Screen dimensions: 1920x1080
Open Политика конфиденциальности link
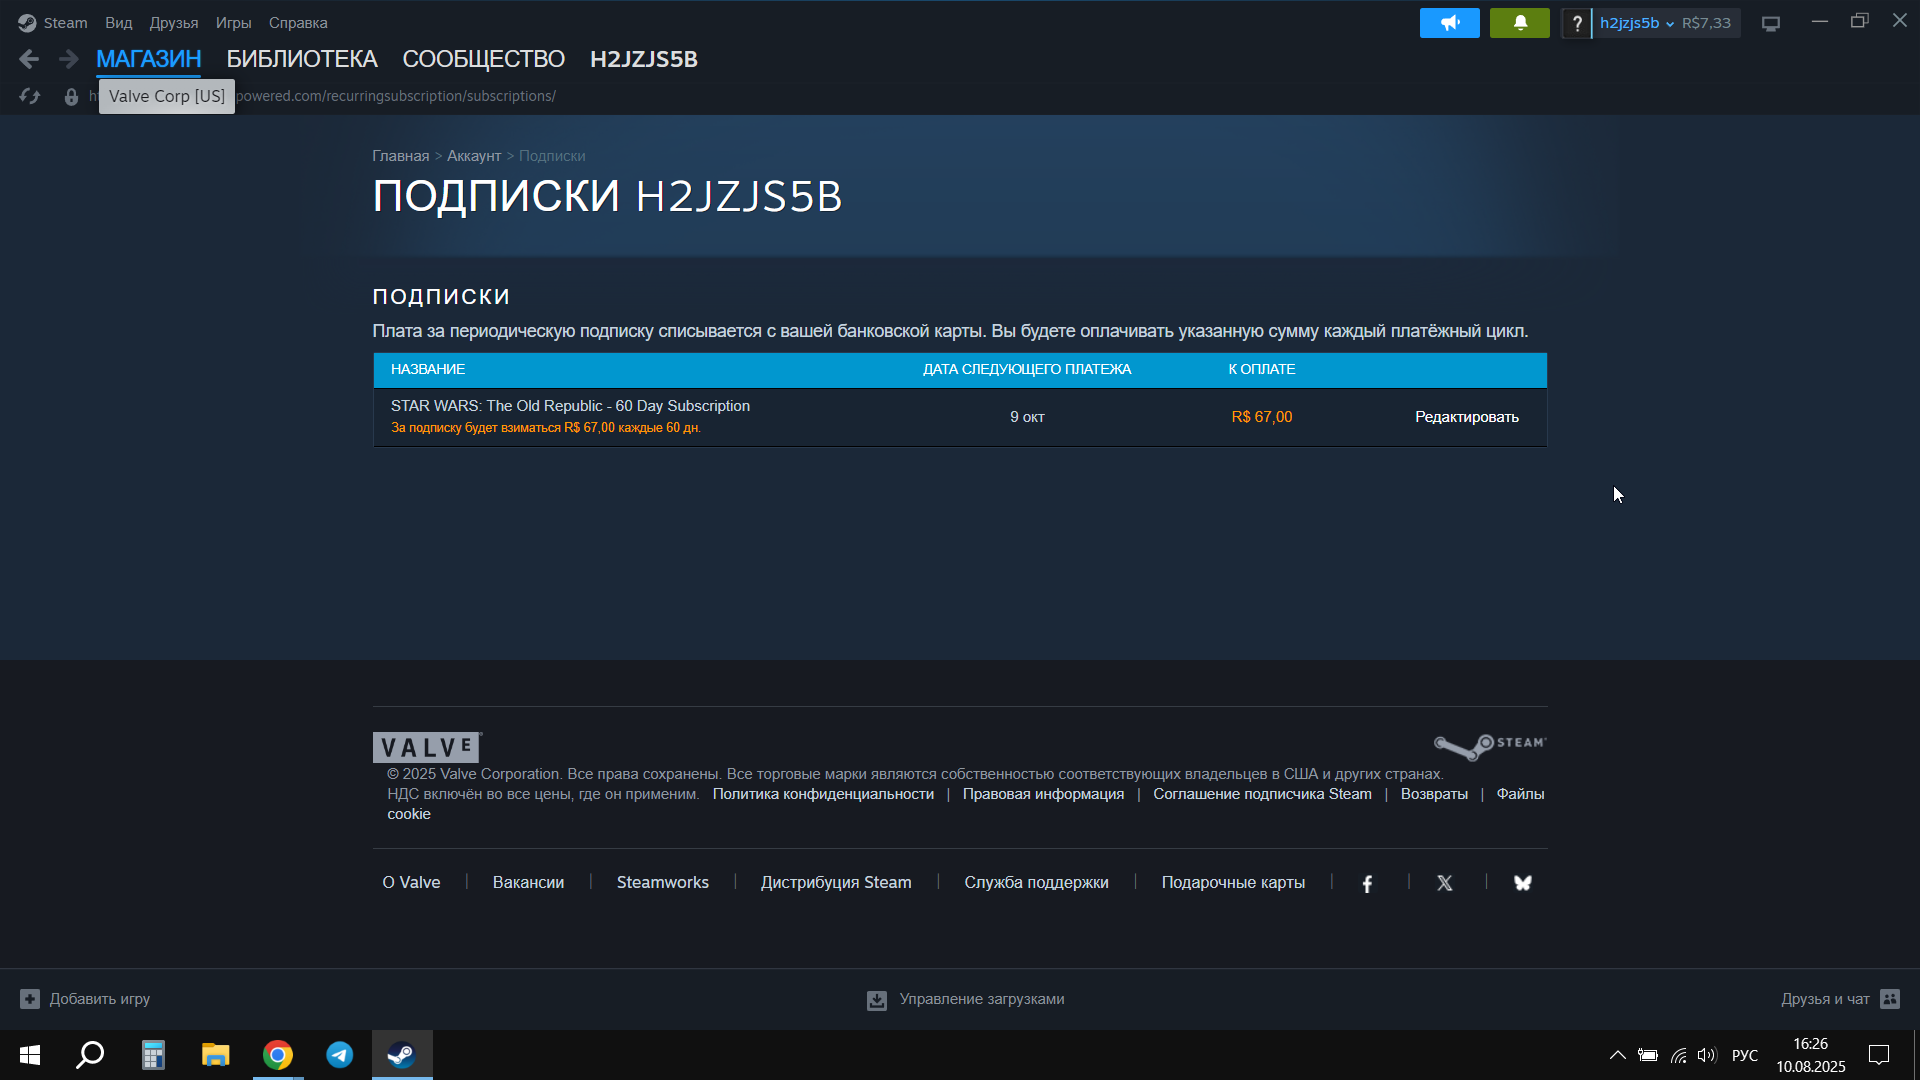tap(823, 794)
